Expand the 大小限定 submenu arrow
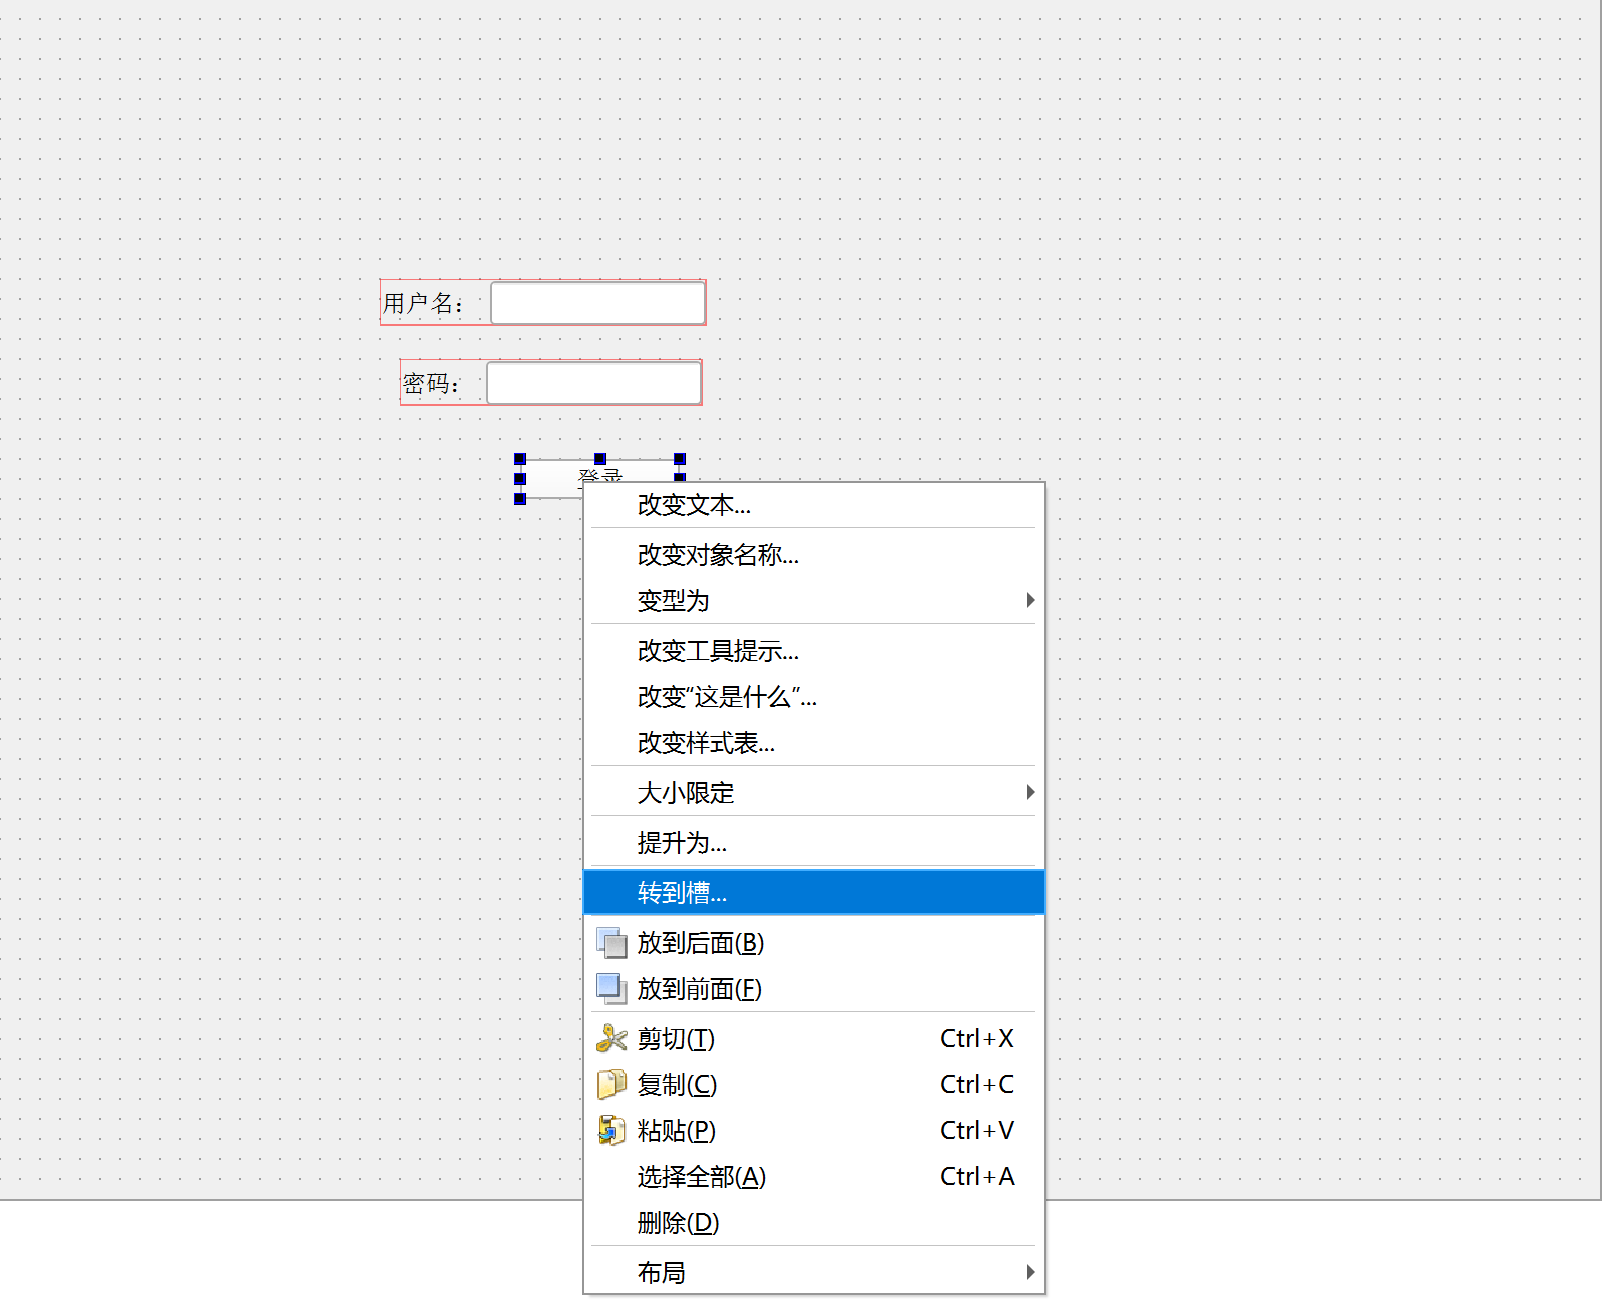The width and height of the screenshot is (1613, 1311). point(1029,792)
